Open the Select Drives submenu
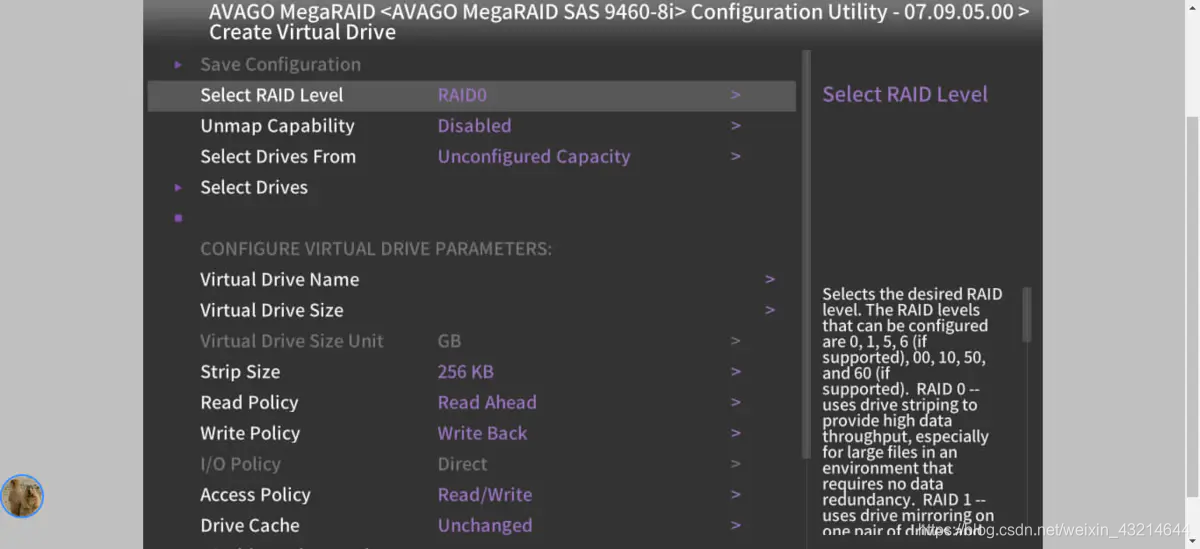The width and height of the screenshot is (1200, 549). click(x=254, y=187)
